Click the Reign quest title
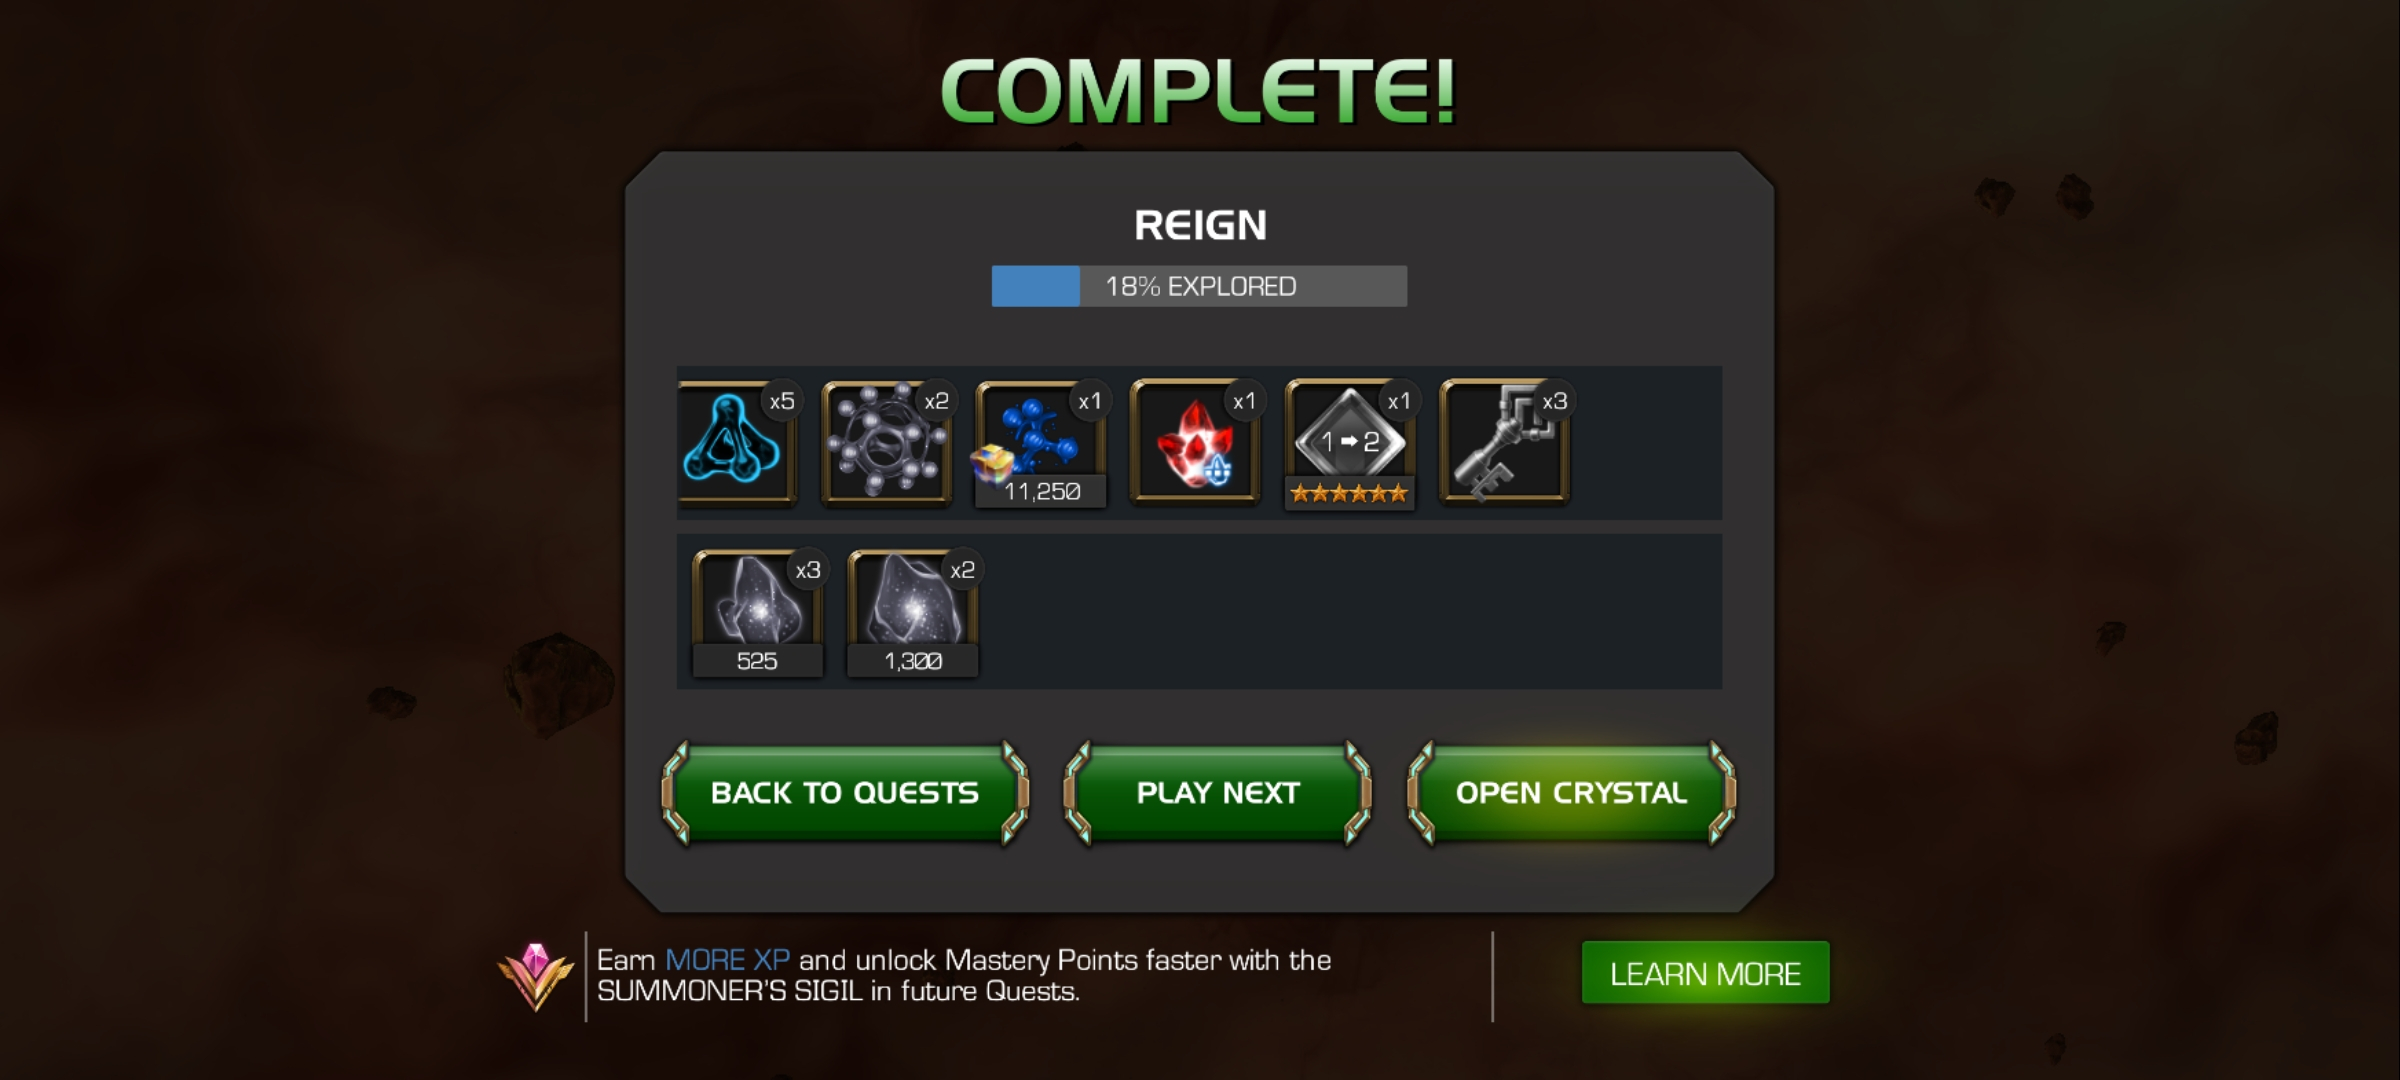2400x1080 pixels. 1200,225
